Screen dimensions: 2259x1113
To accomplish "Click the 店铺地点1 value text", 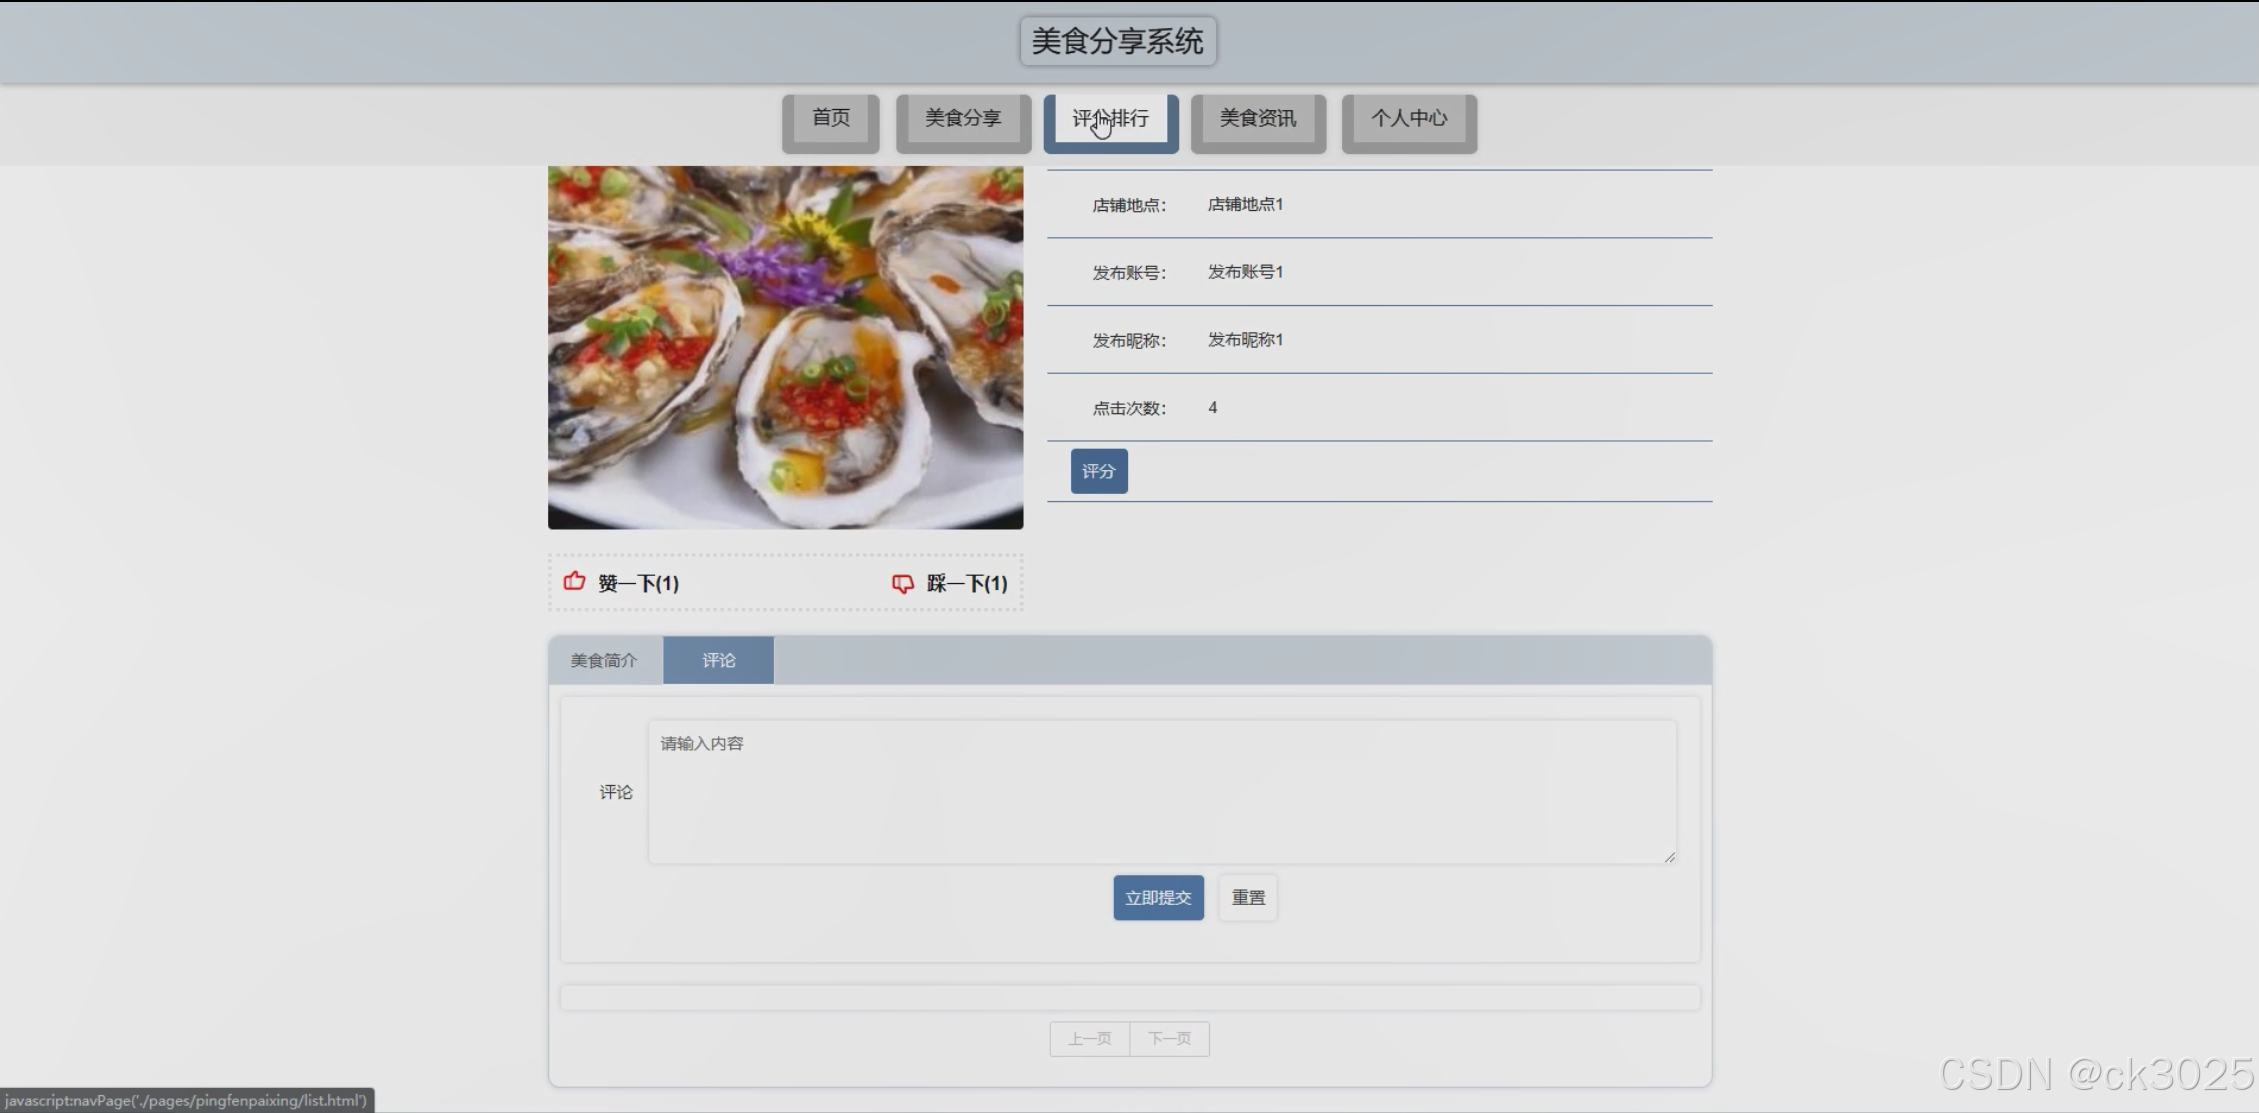I will click(x=1245, y=204).
